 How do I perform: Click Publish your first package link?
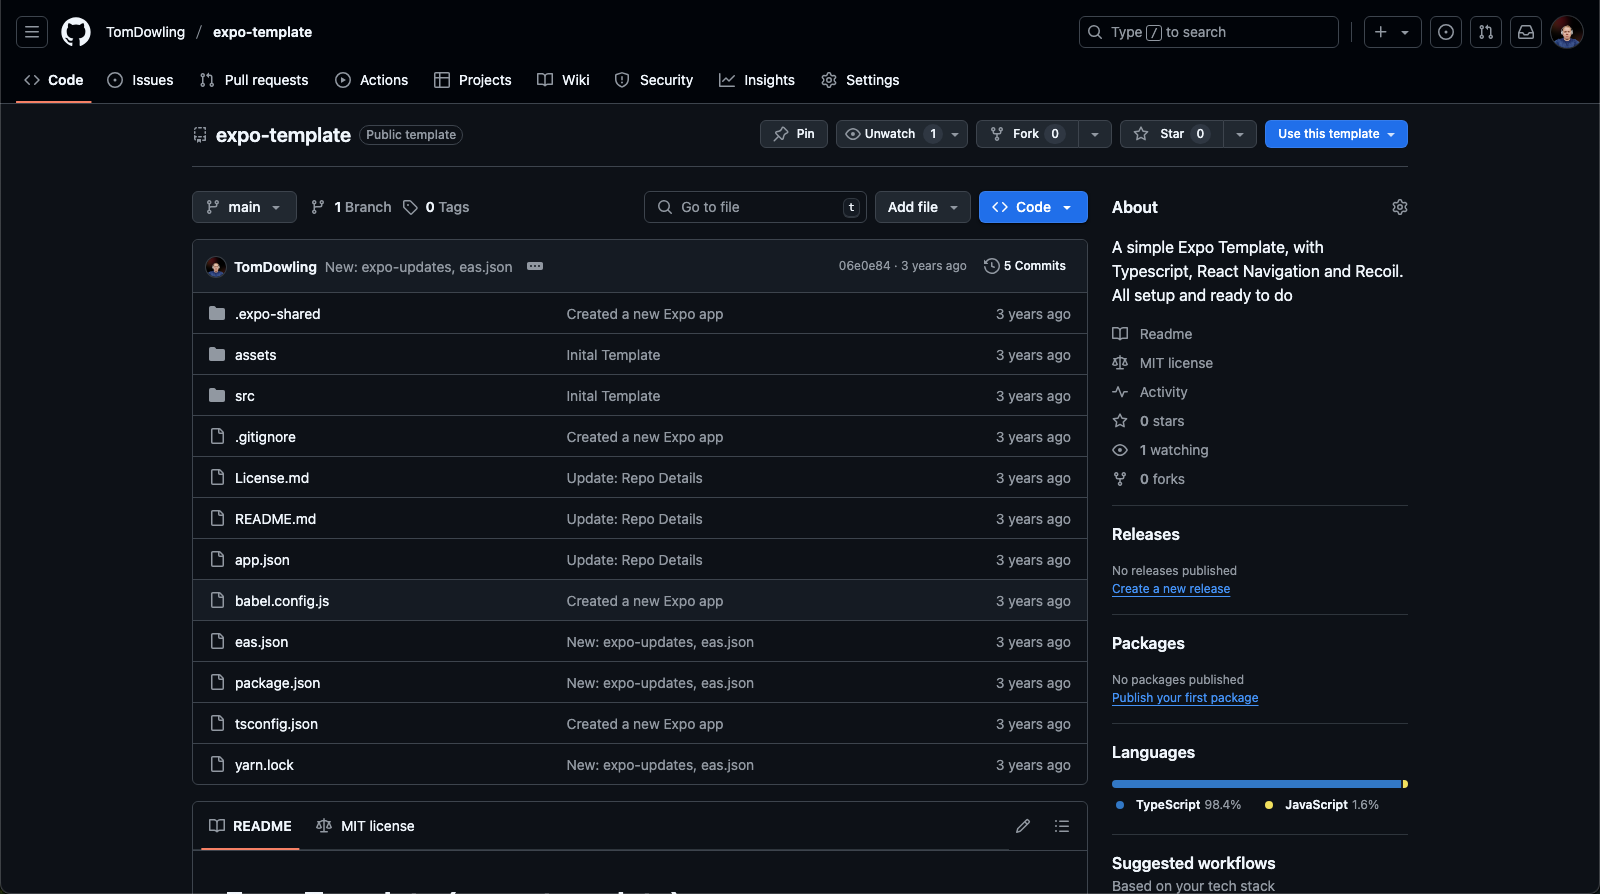tap(1185, 698)
